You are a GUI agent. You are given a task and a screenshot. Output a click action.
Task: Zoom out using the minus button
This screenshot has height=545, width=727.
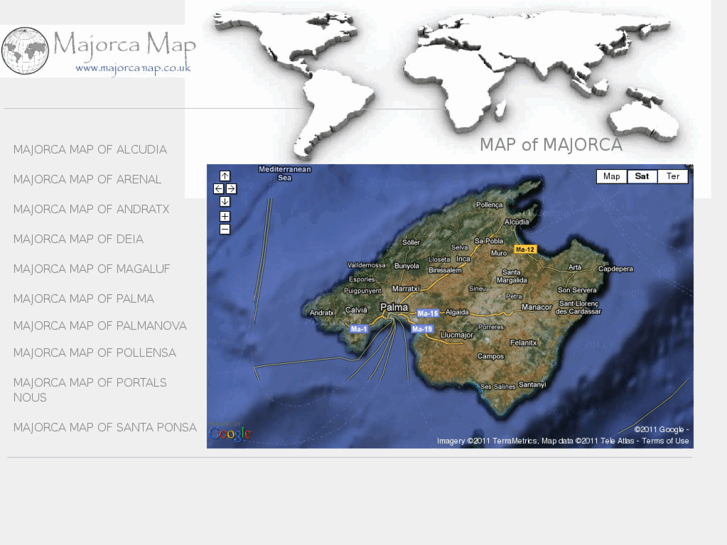coord(225,229)
